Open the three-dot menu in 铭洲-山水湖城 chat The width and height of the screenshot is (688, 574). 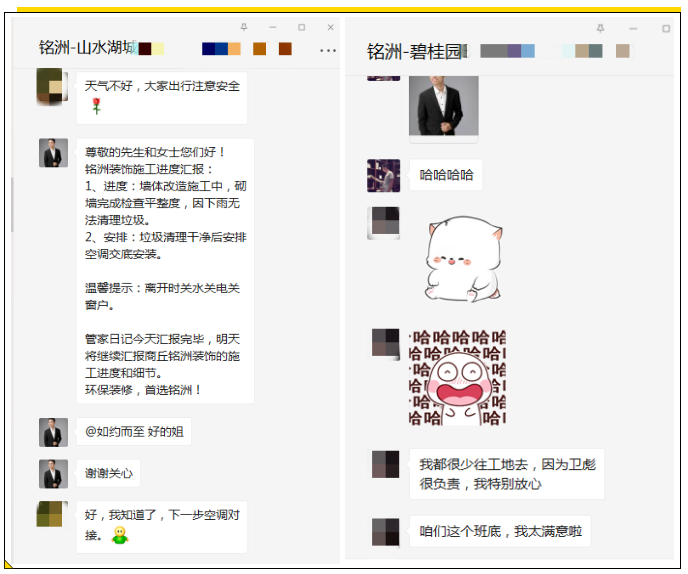tap(328, 50)
